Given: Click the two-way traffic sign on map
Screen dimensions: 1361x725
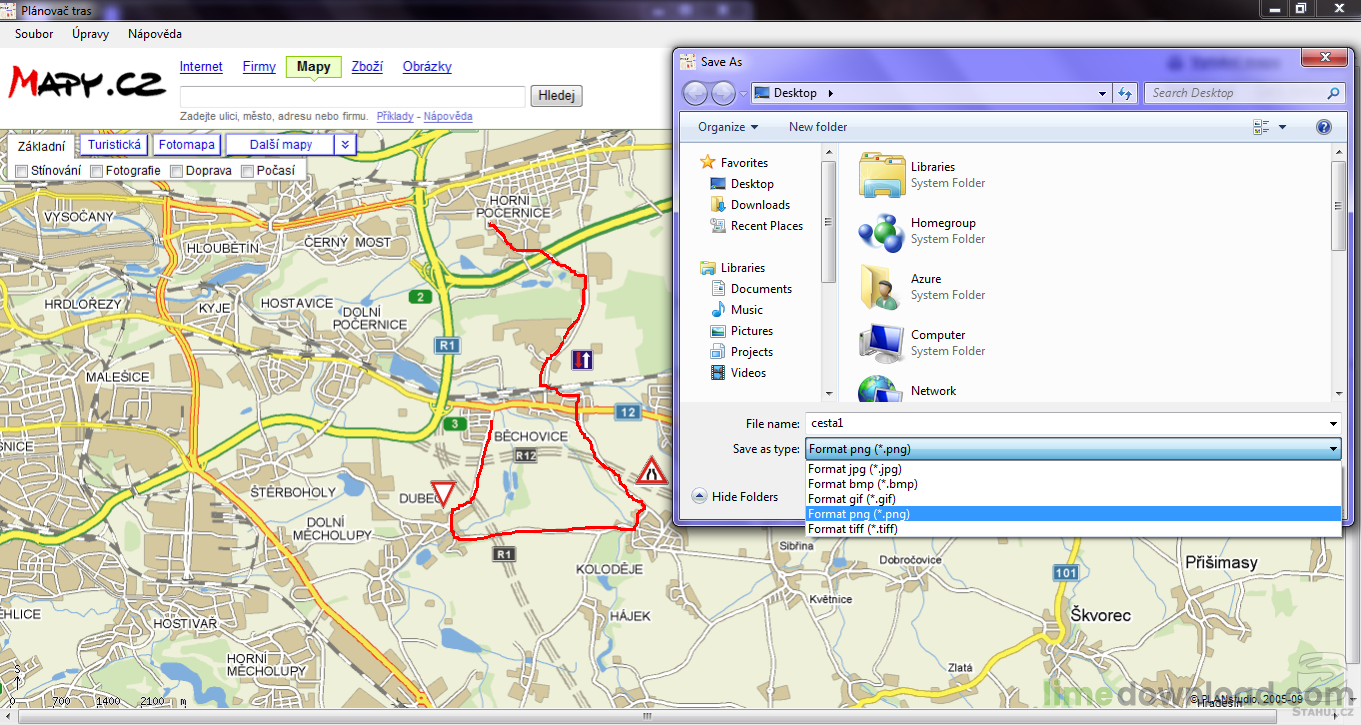Looking at the screenshot, I should pos(582,359).
